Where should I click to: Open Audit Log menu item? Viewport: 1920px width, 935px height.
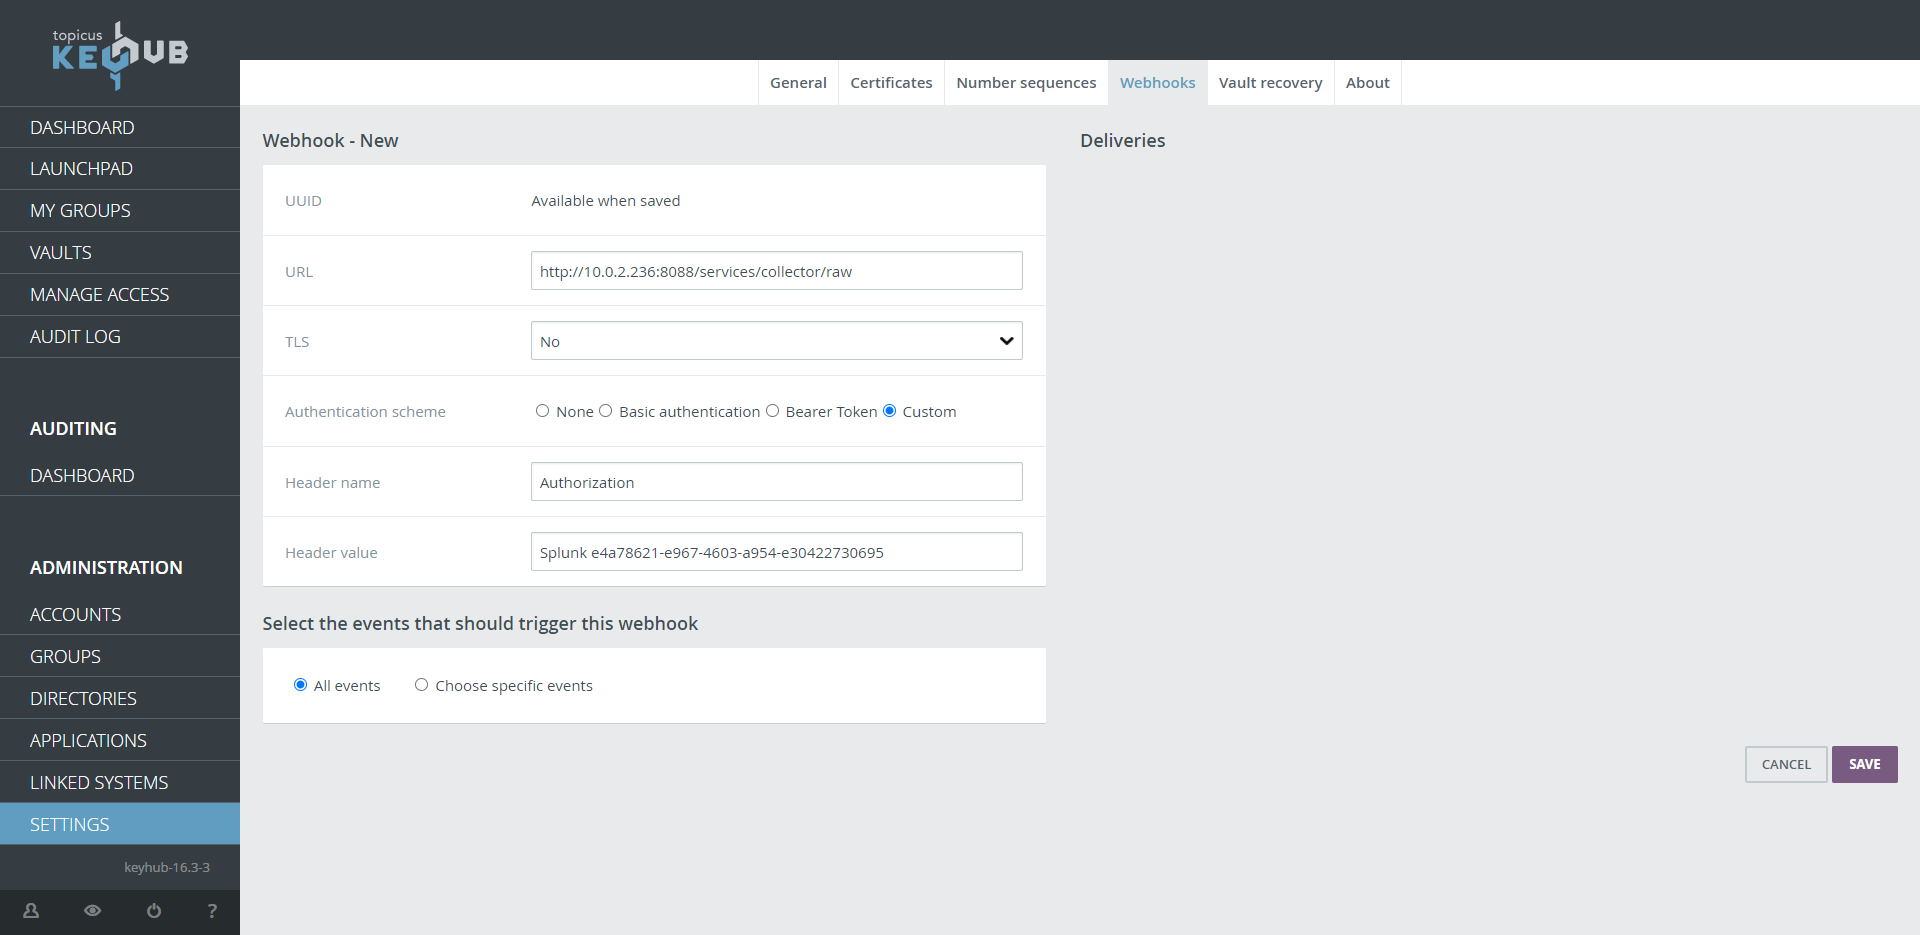(120, 337)
